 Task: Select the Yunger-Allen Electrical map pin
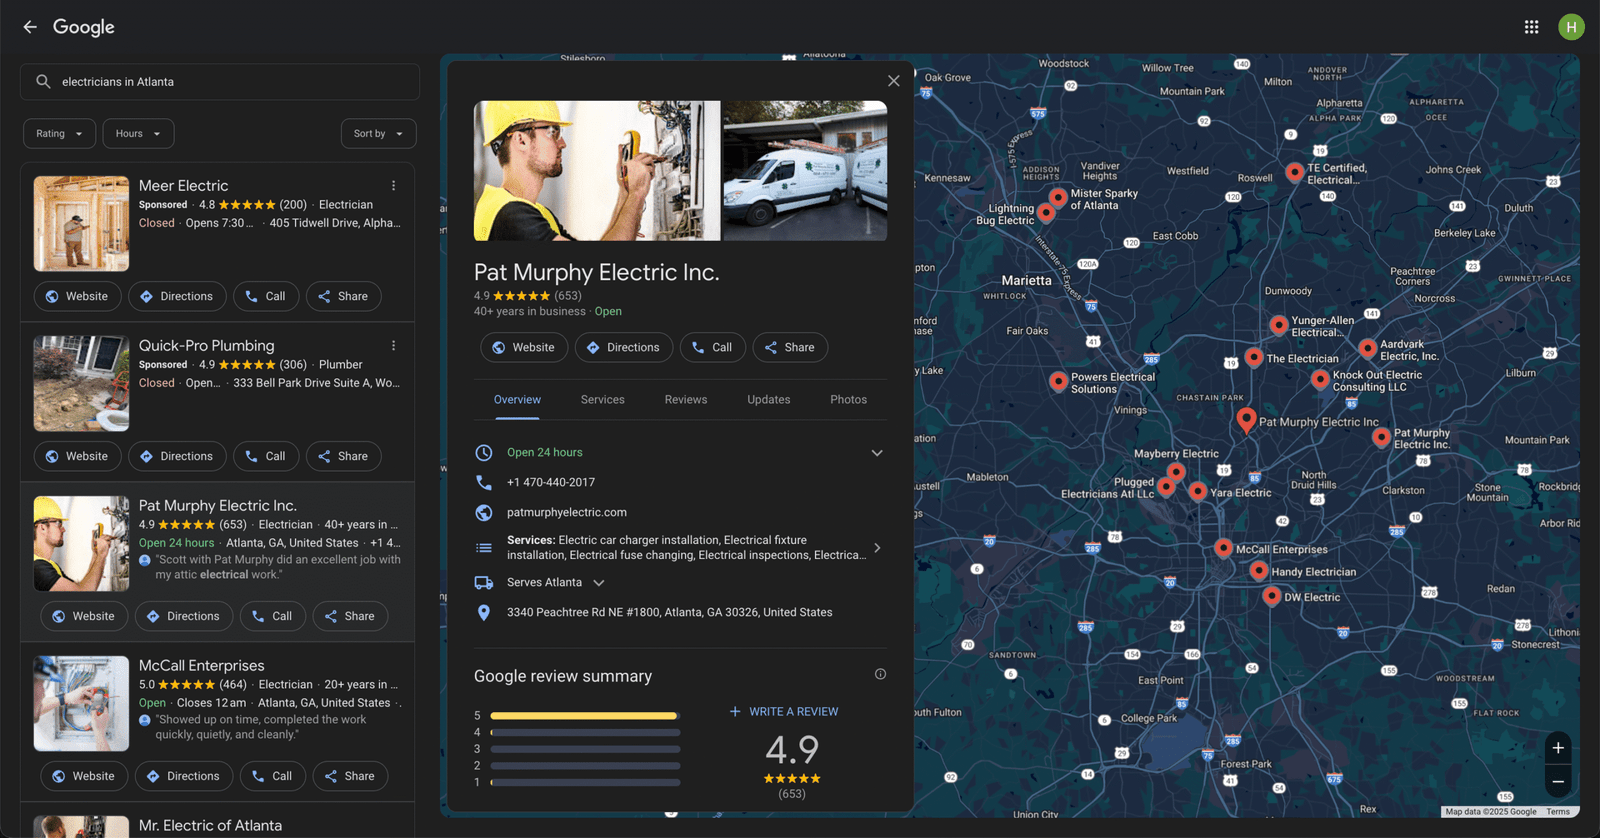1279,325
